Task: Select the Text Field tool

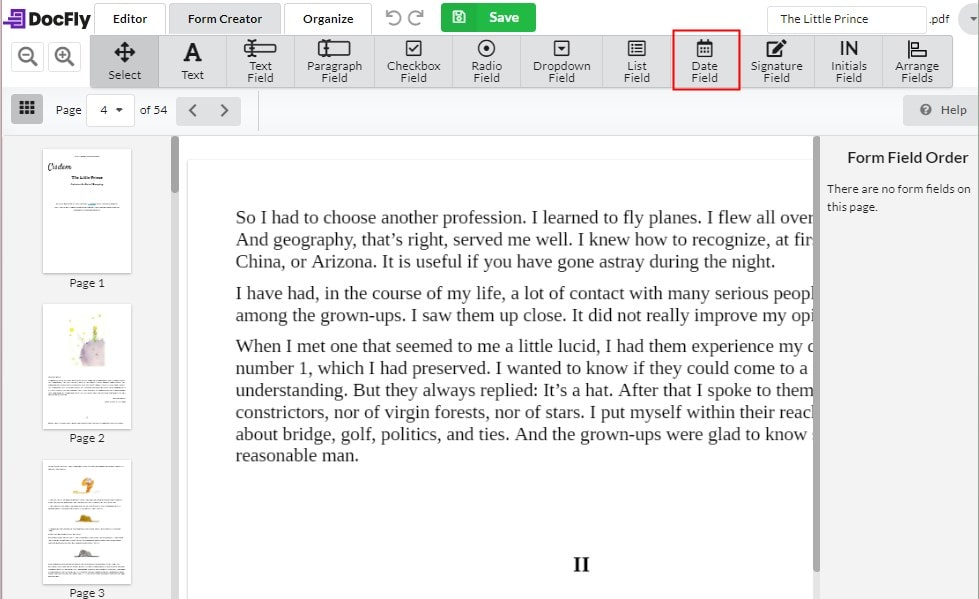Action: click(260, 61)
